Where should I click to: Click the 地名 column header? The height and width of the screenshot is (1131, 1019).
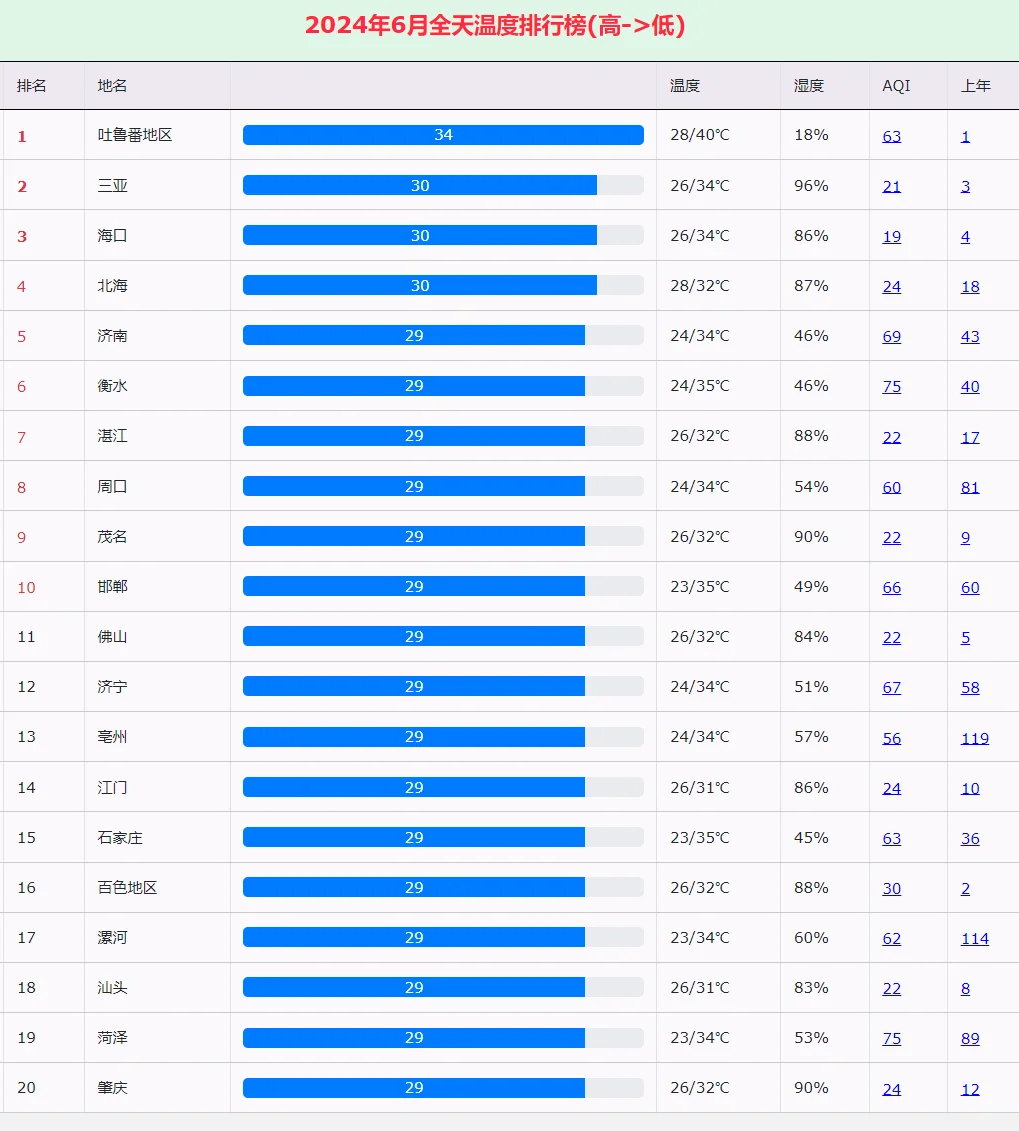click(113, 86)
